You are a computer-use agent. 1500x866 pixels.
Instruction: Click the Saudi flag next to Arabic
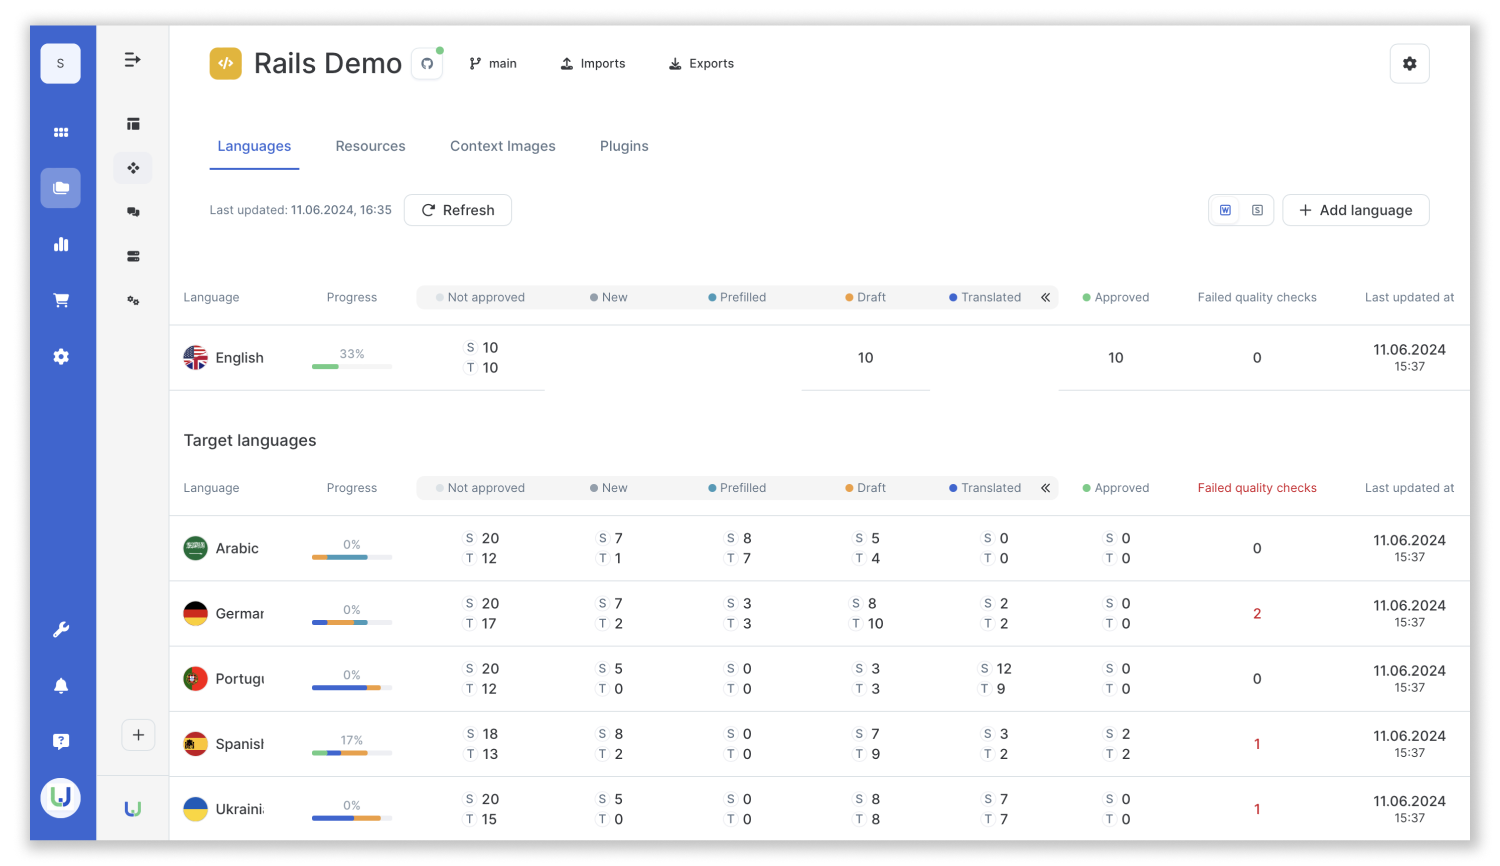(196, 548)
